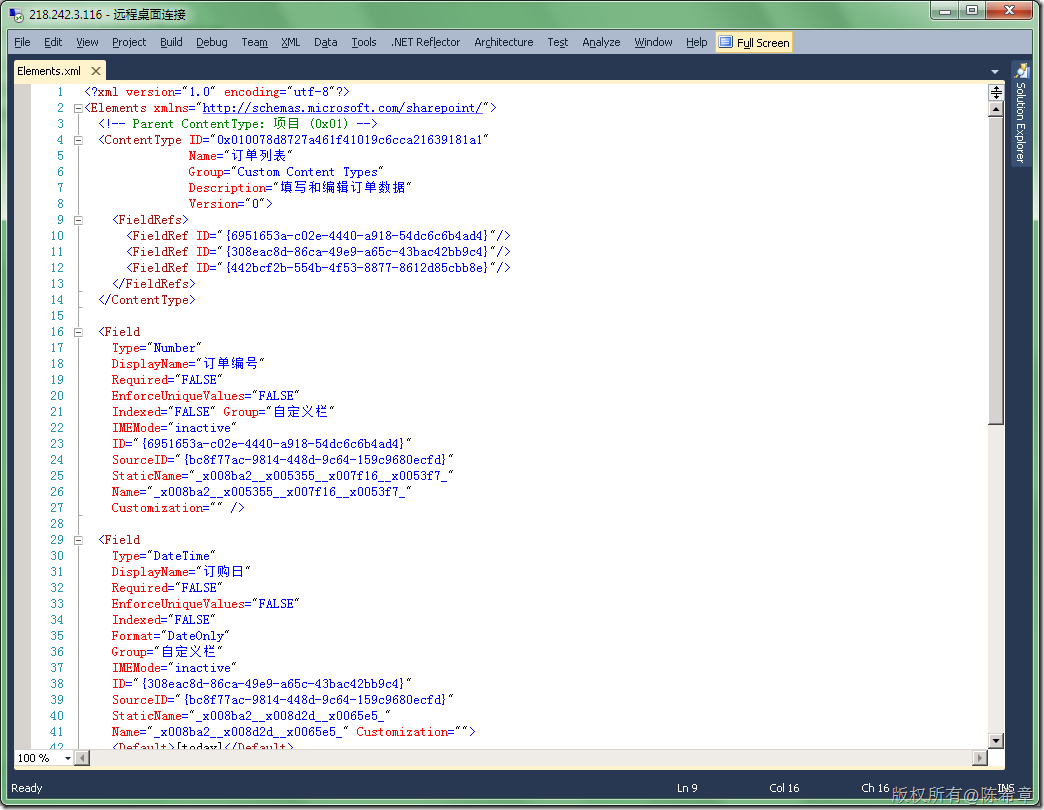Click the DisplayName="订购日" attribute

click(181, 572)
